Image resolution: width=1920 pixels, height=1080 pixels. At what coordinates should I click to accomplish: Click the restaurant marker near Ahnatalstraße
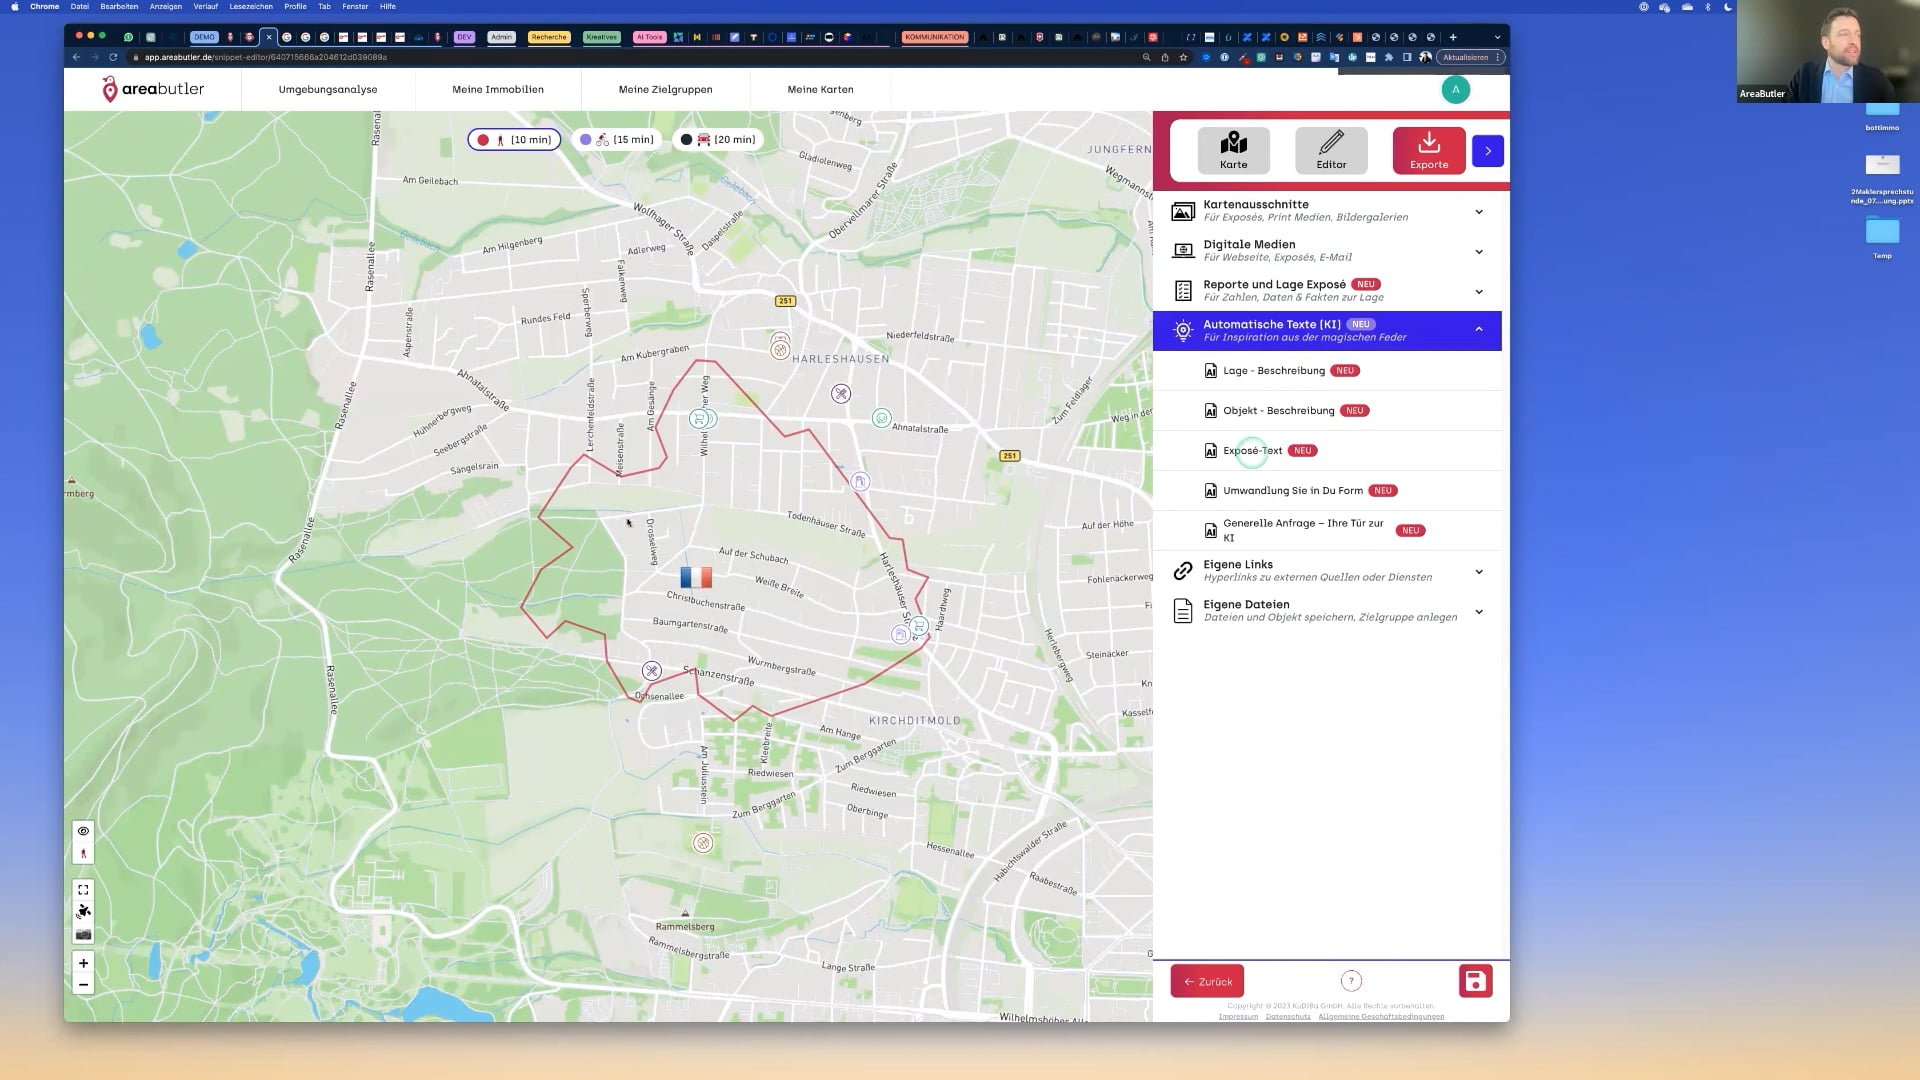point(841,394)
